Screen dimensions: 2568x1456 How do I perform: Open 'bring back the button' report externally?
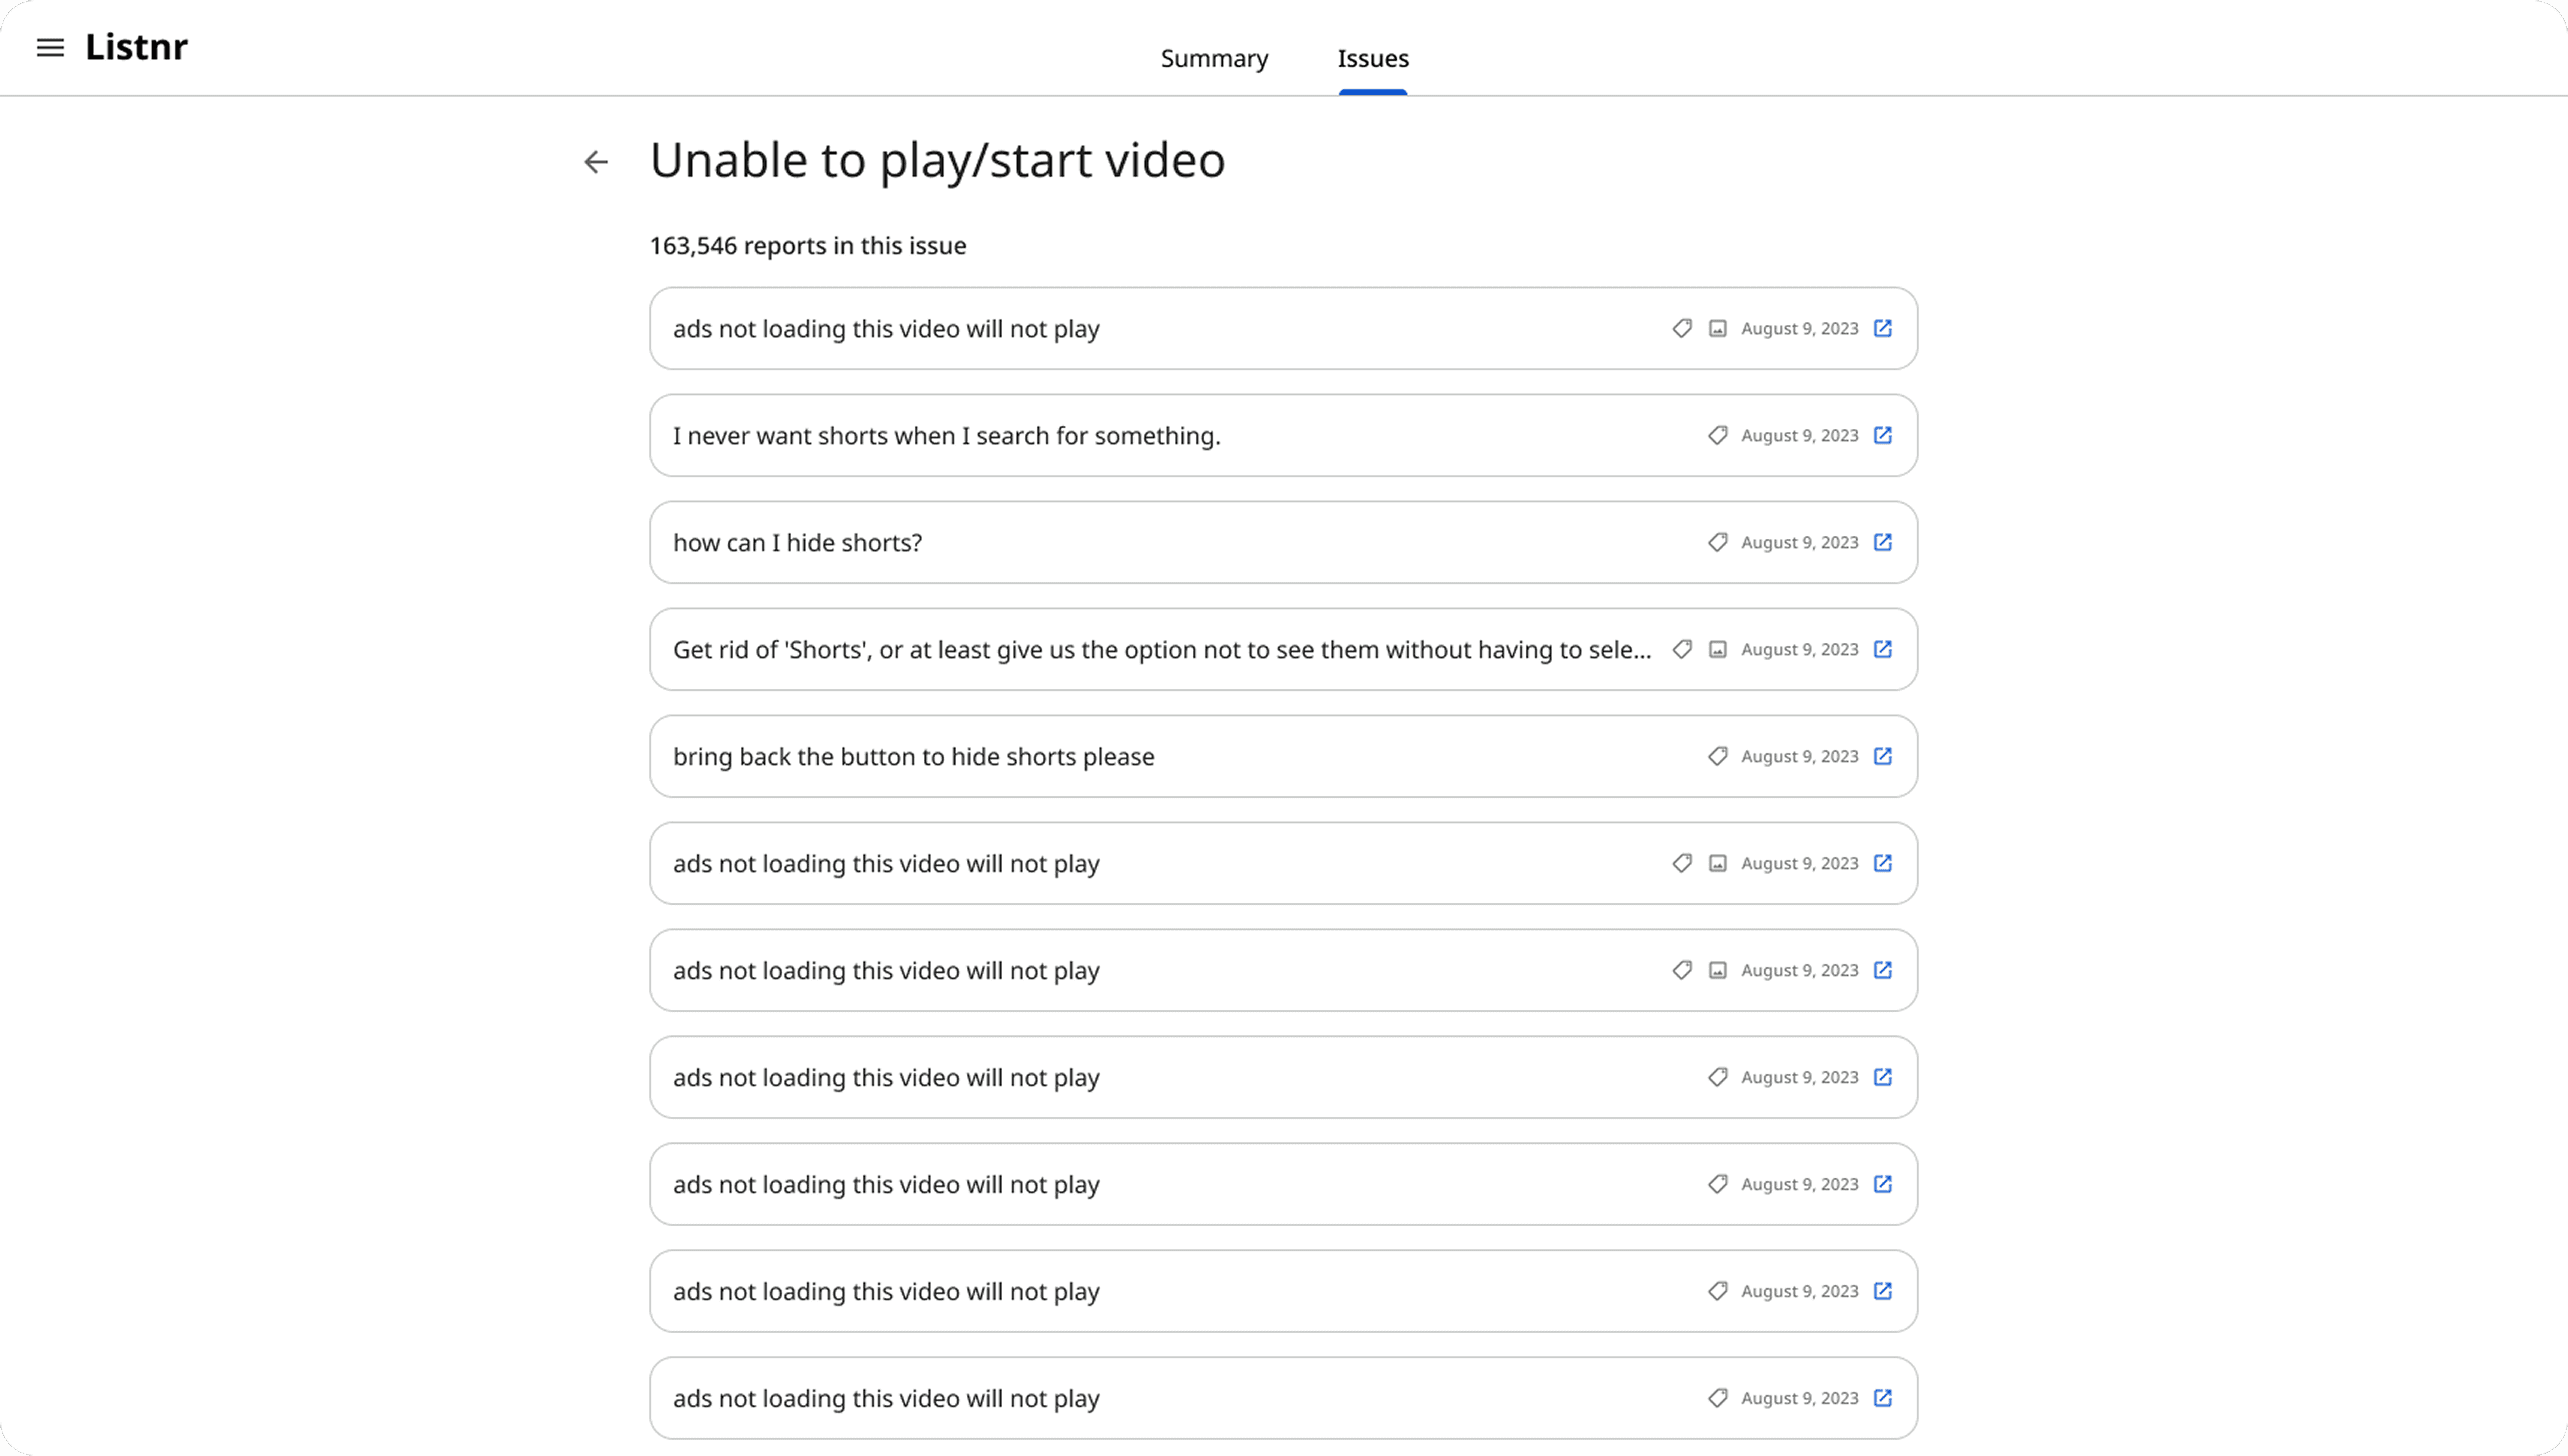pyautogui.click(x=1882, y=756)
